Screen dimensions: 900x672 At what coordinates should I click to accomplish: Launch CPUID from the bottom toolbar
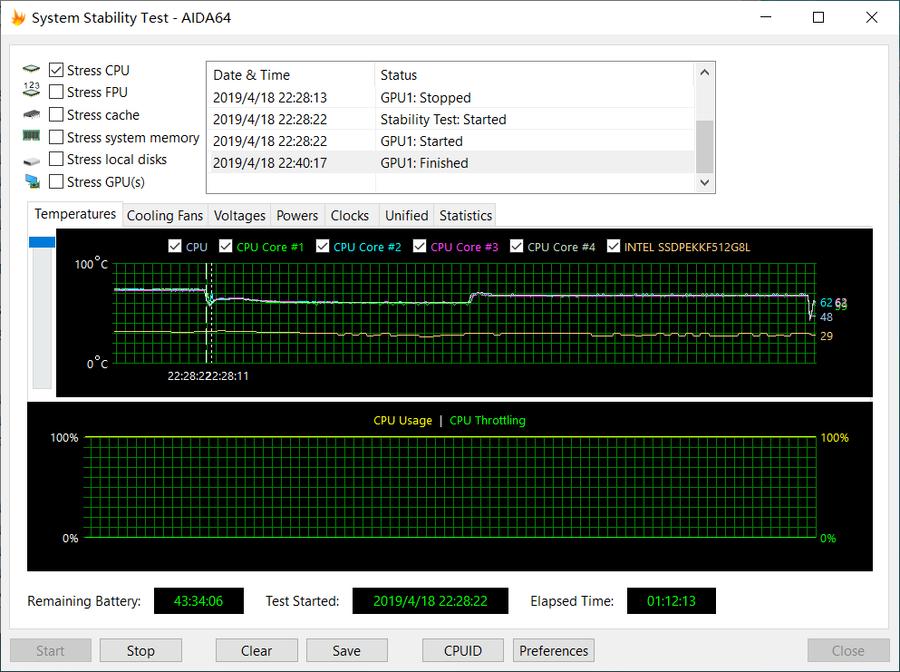click(x=462, y=650)
